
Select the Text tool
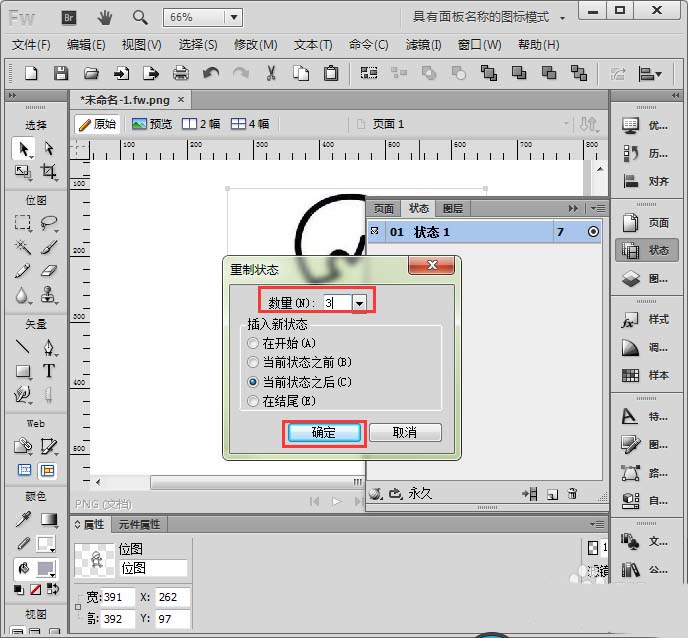(x=48, y=371)
